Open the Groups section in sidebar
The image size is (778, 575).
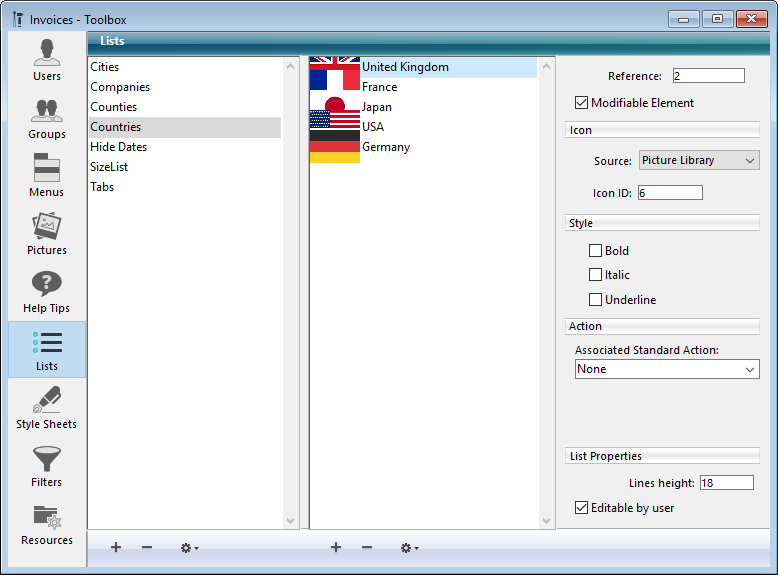[x=47, y=118]
